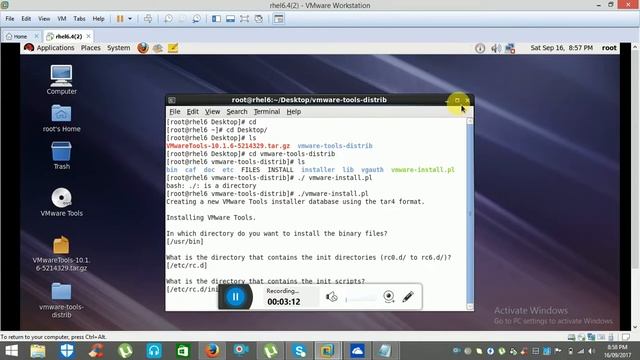
Task: Enter VMware full screen mode
Action: [x=244, y=19]
